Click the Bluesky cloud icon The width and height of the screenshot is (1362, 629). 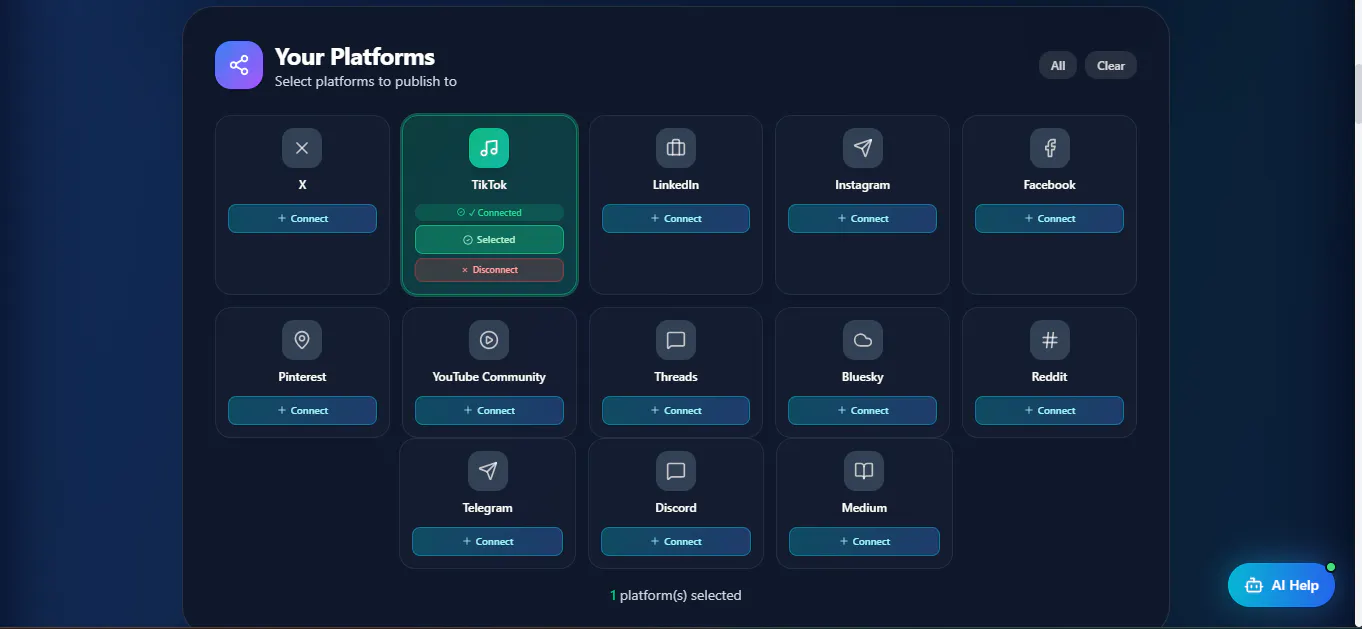click(863, 340)
